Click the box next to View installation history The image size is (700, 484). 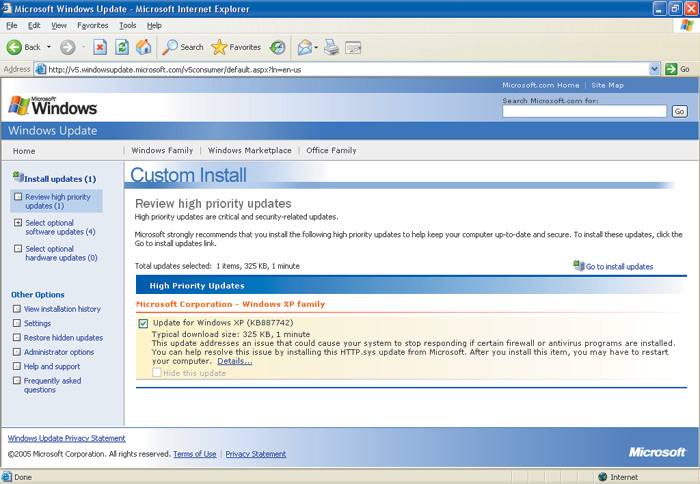coord(17,309)
